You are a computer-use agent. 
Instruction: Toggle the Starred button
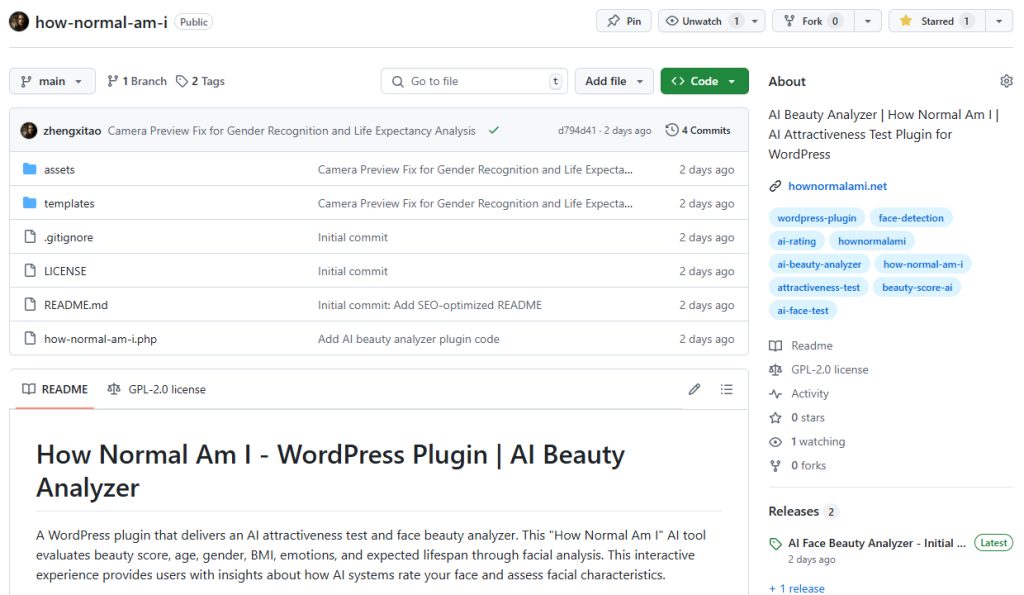936,21
